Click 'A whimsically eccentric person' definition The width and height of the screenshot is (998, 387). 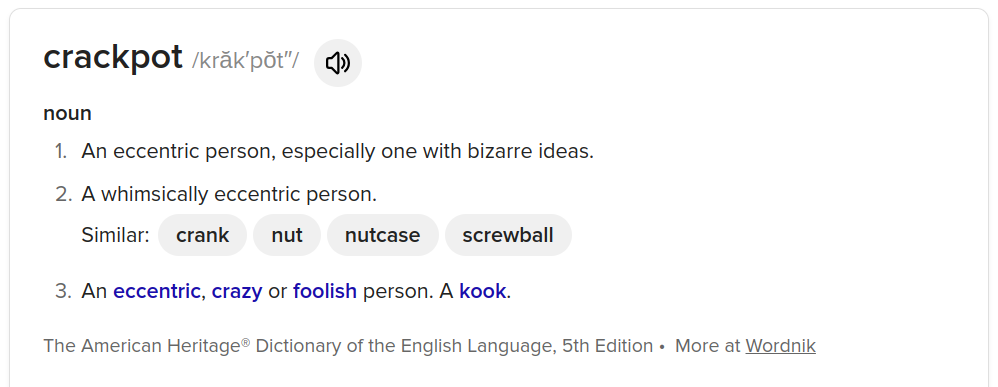point(229,194)
